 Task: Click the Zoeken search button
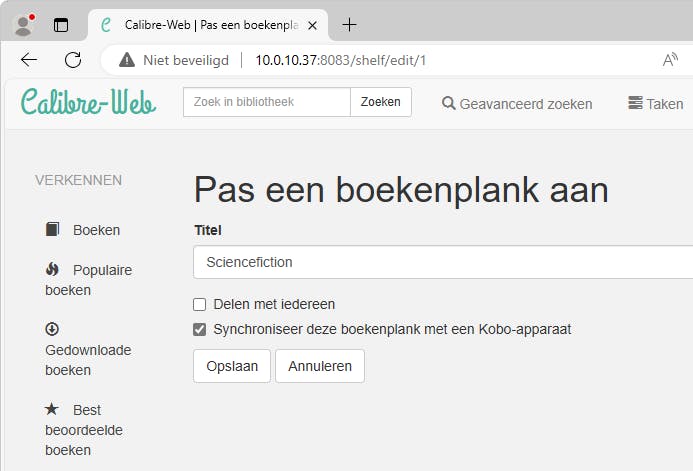380,102
